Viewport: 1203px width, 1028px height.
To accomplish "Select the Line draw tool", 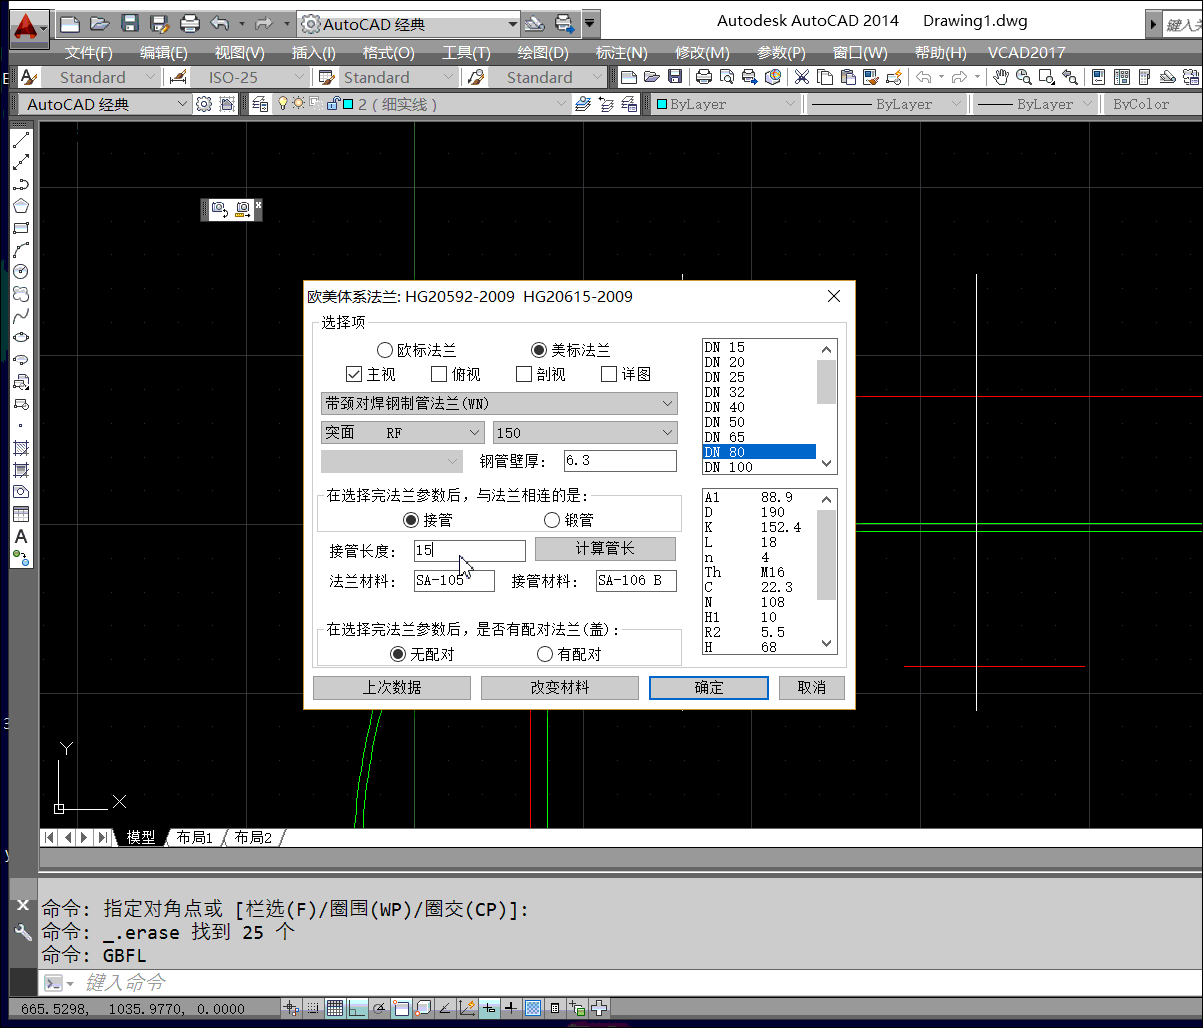I will 20,140.
